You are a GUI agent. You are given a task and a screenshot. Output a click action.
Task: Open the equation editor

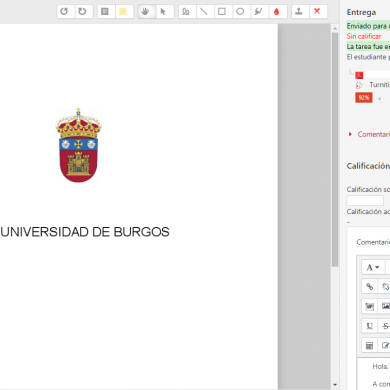(x=370, y=346)
